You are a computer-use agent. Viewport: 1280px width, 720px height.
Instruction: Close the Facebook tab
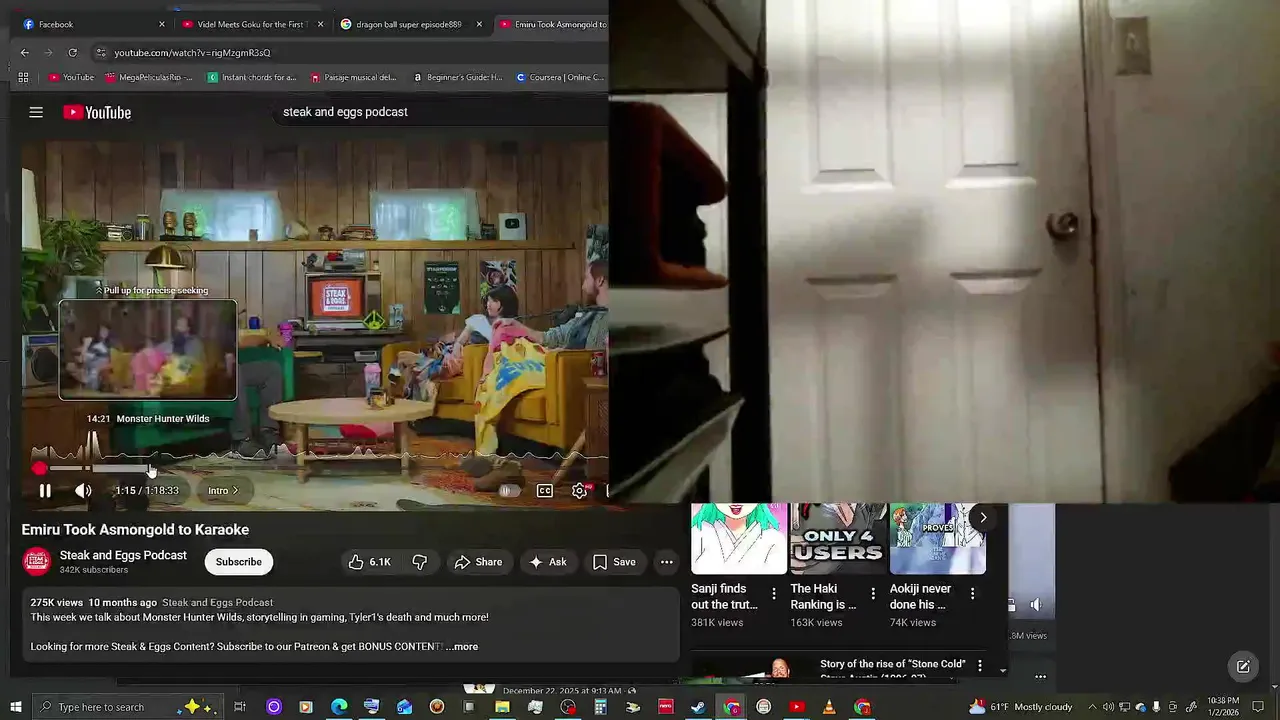(x=162, y=24)
